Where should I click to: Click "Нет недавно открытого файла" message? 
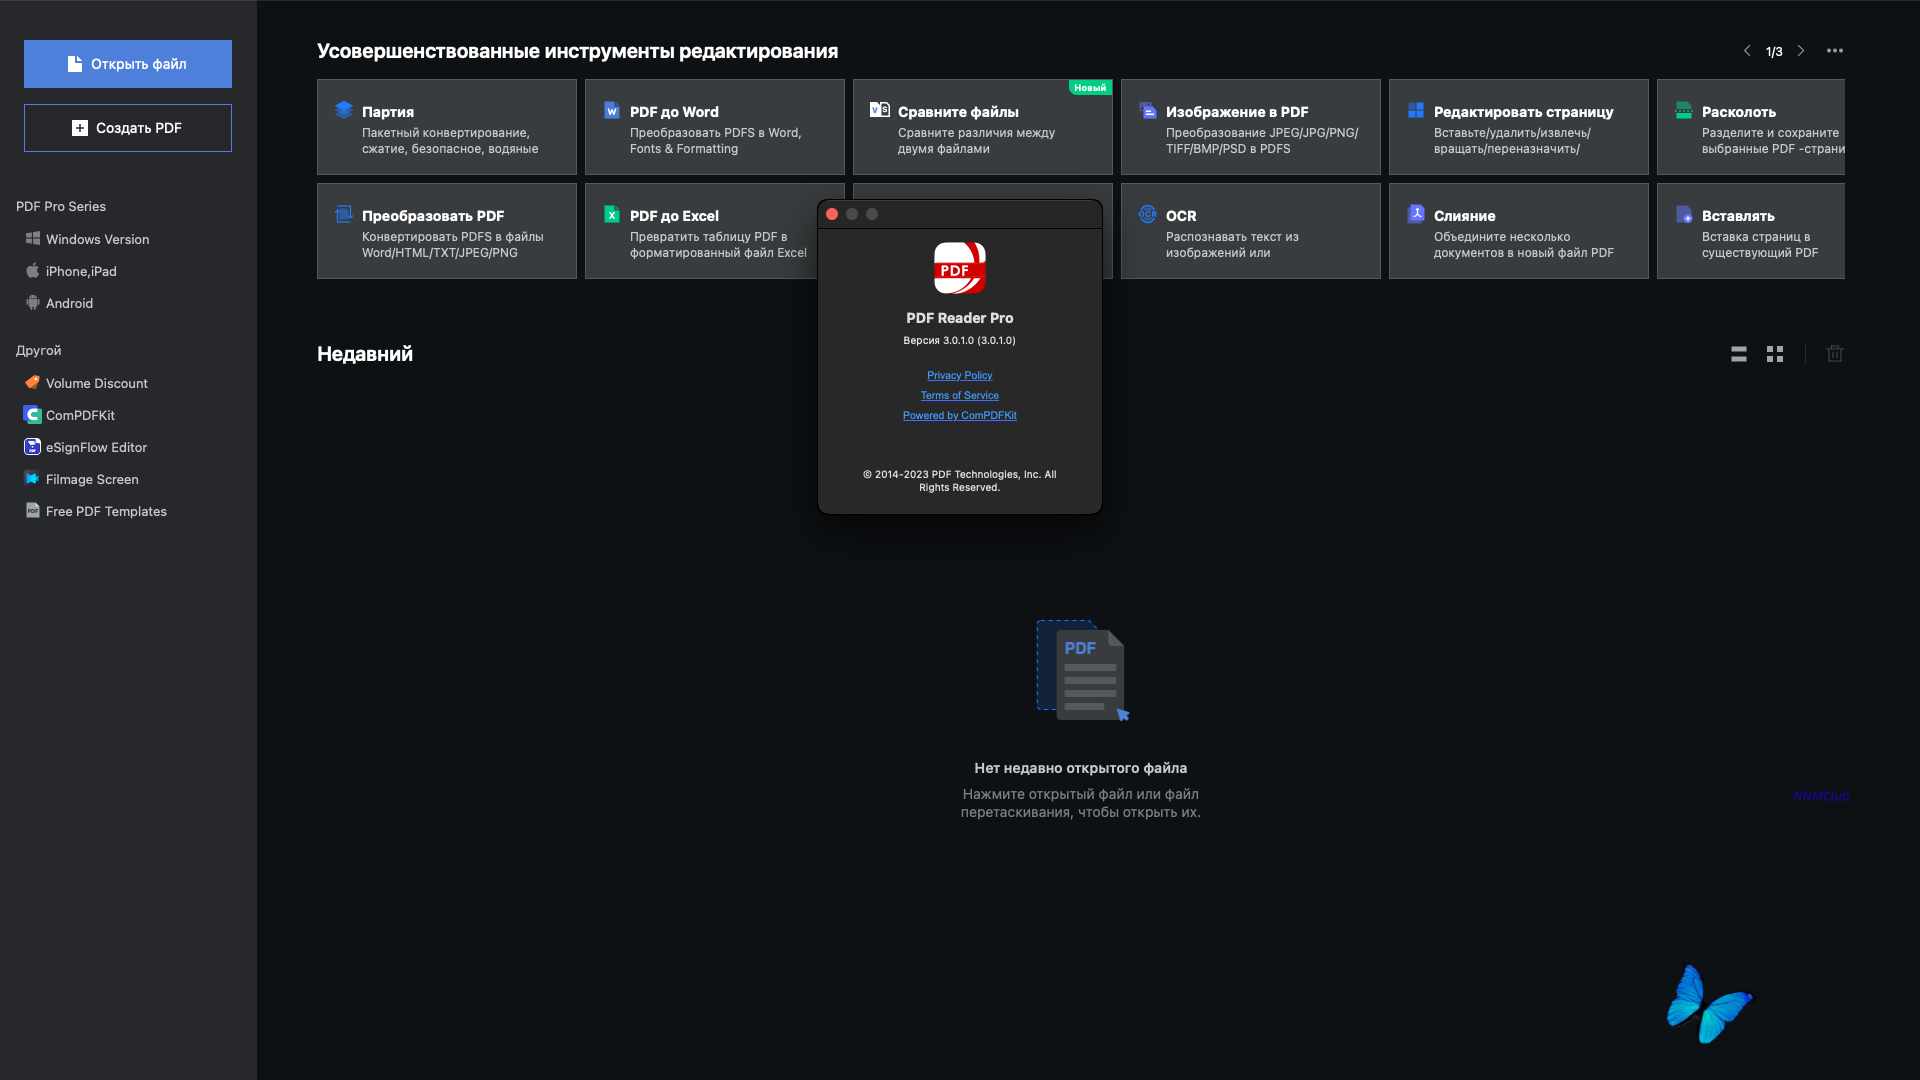click(1081, 768)
